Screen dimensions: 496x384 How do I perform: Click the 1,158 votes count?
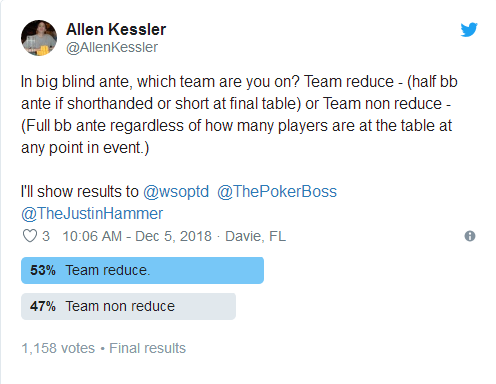point(58,348)
